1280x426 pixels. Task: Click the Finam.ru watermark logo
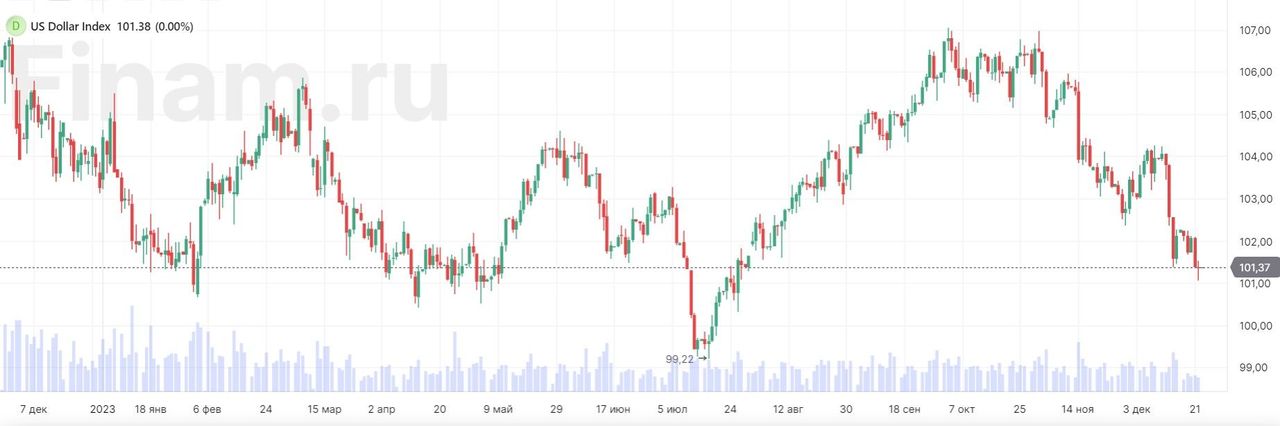(230, 88)
